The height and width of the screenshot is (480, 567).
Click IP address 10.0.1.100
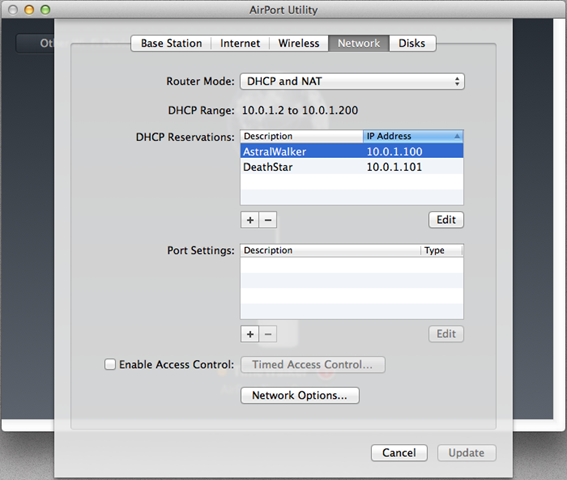(395, 152)
